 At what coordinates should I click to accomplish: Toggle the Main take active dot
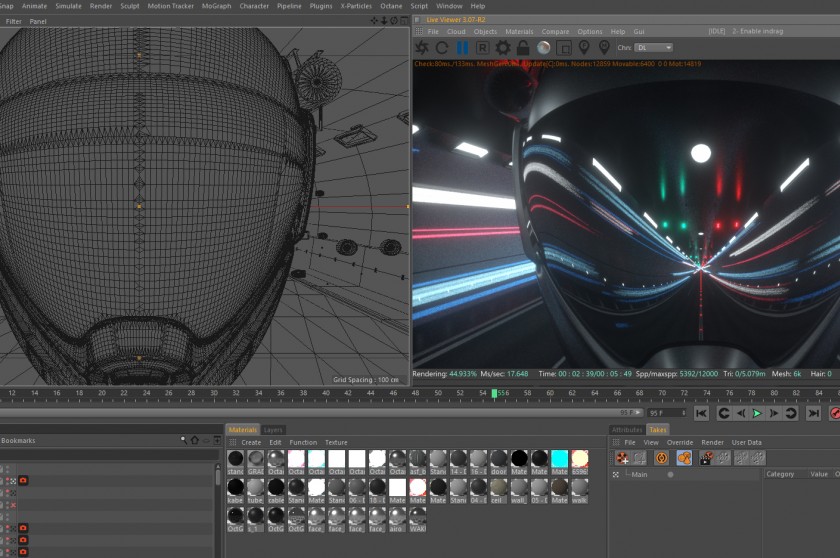[x=670, y=474]
